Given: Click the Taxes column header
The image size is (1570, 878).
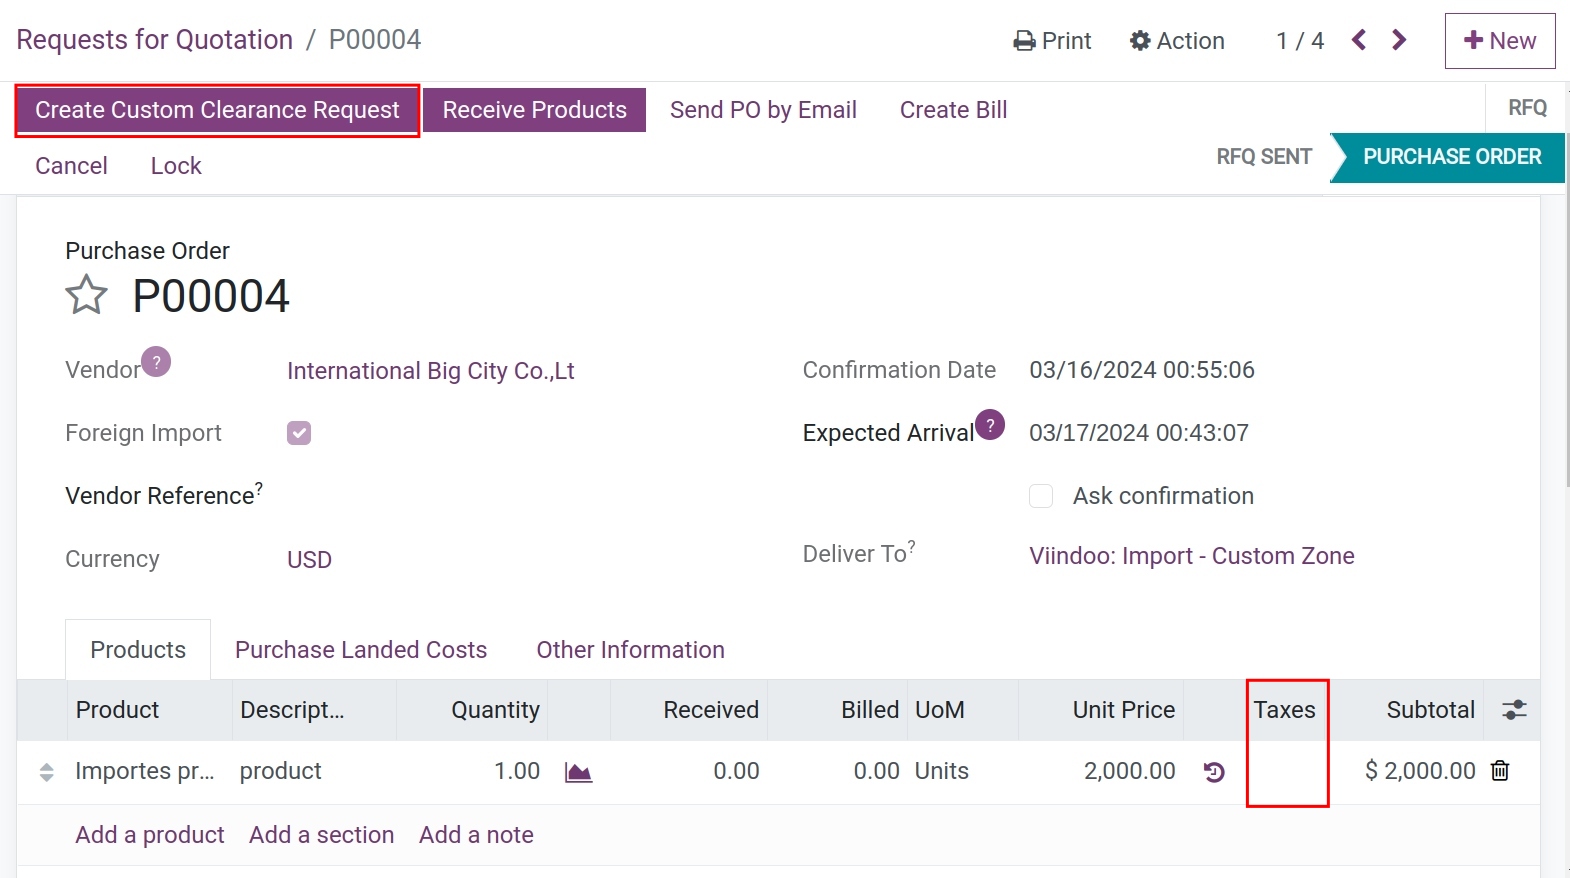Looking at the screenshot, I should [1286, 710].
